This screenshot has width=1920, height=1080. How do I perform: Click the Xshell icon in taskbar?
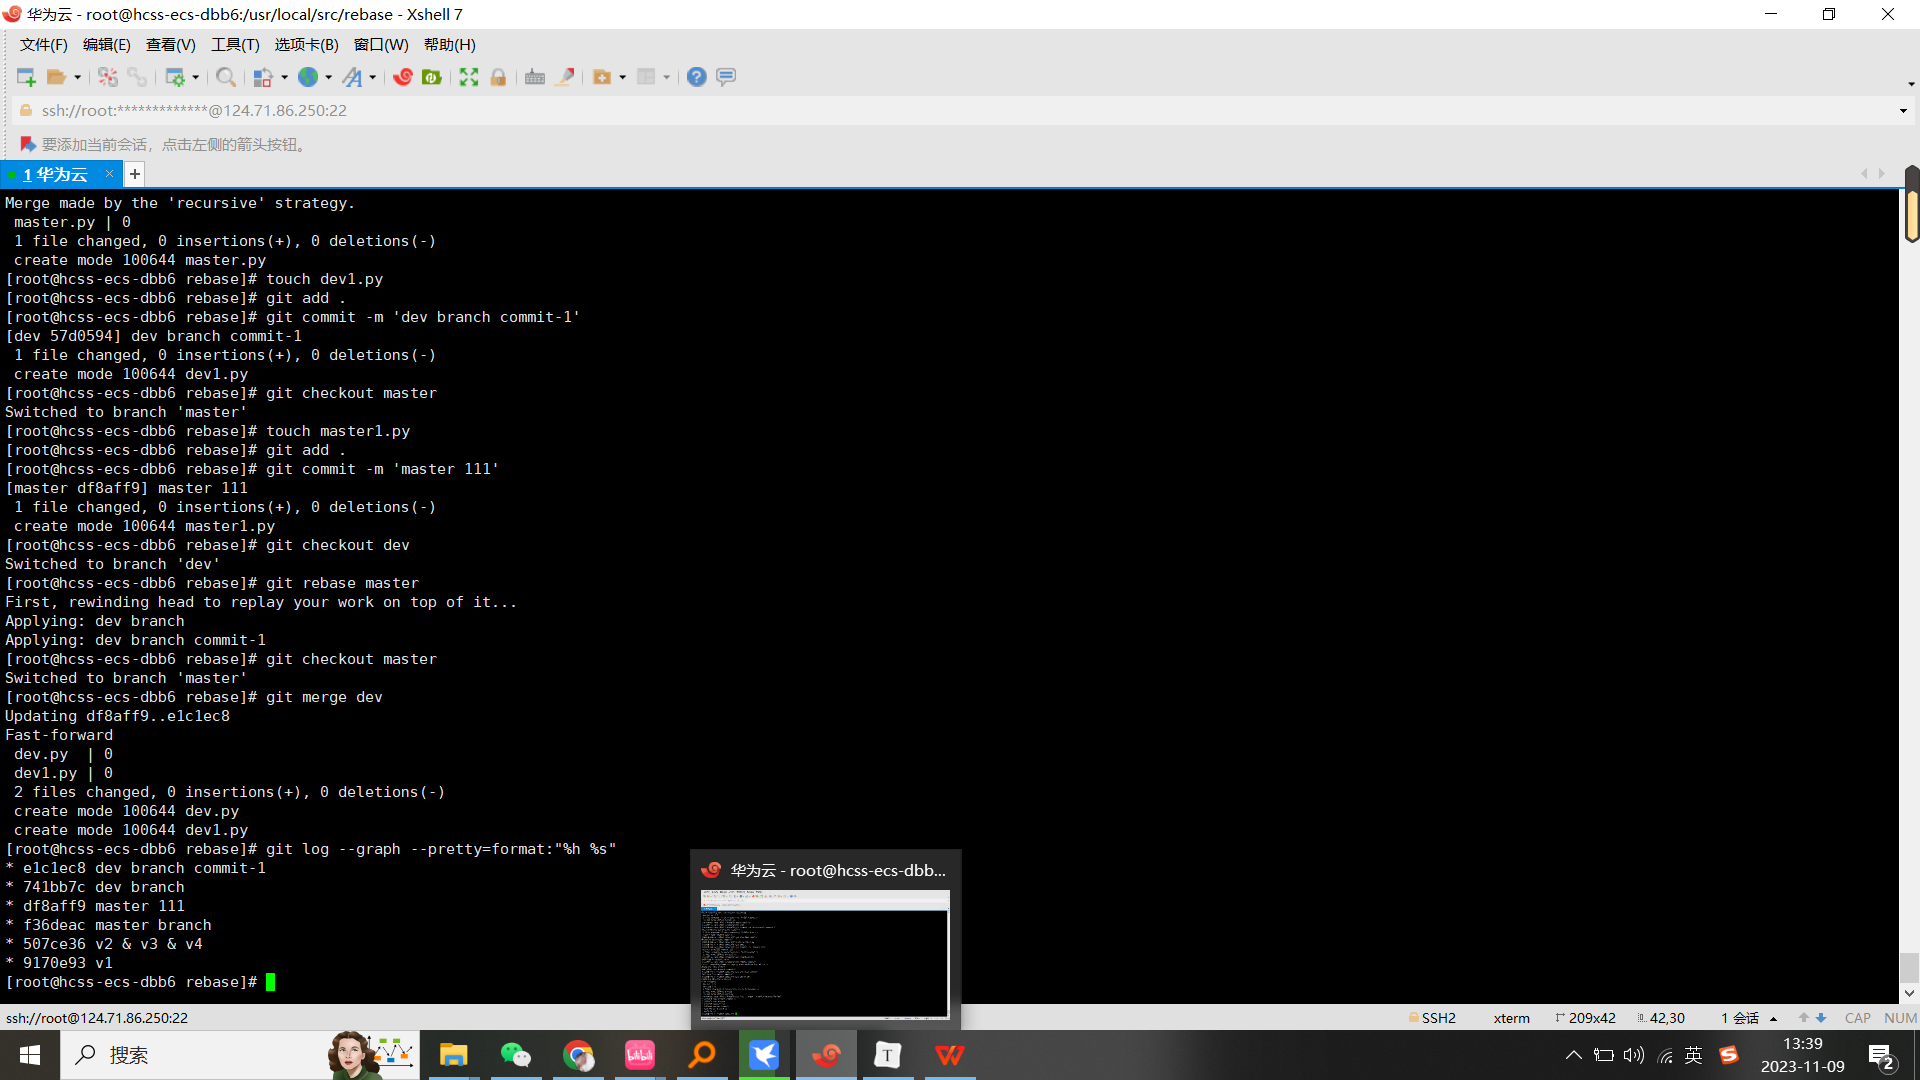coord(825,1054)
